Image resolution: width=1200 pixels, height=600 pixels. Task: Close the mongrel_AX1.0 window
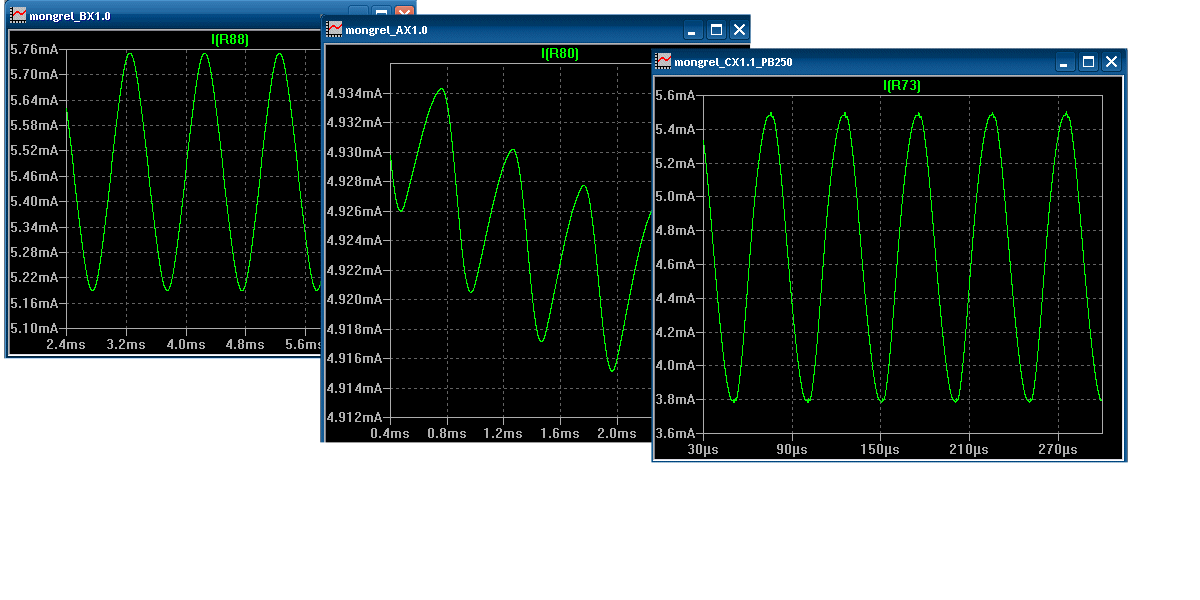[x=739, y=30]
